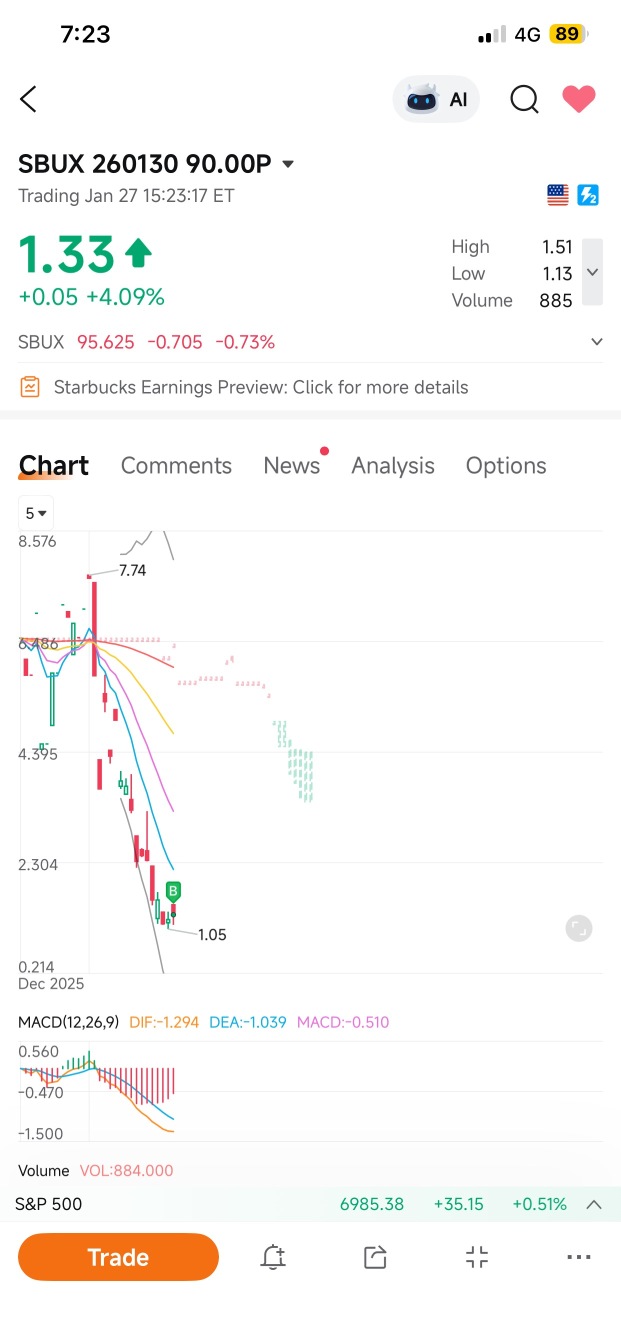Screen dimensions: 621x1344
Task: Share this option contract
Action: pos(374,1257)
